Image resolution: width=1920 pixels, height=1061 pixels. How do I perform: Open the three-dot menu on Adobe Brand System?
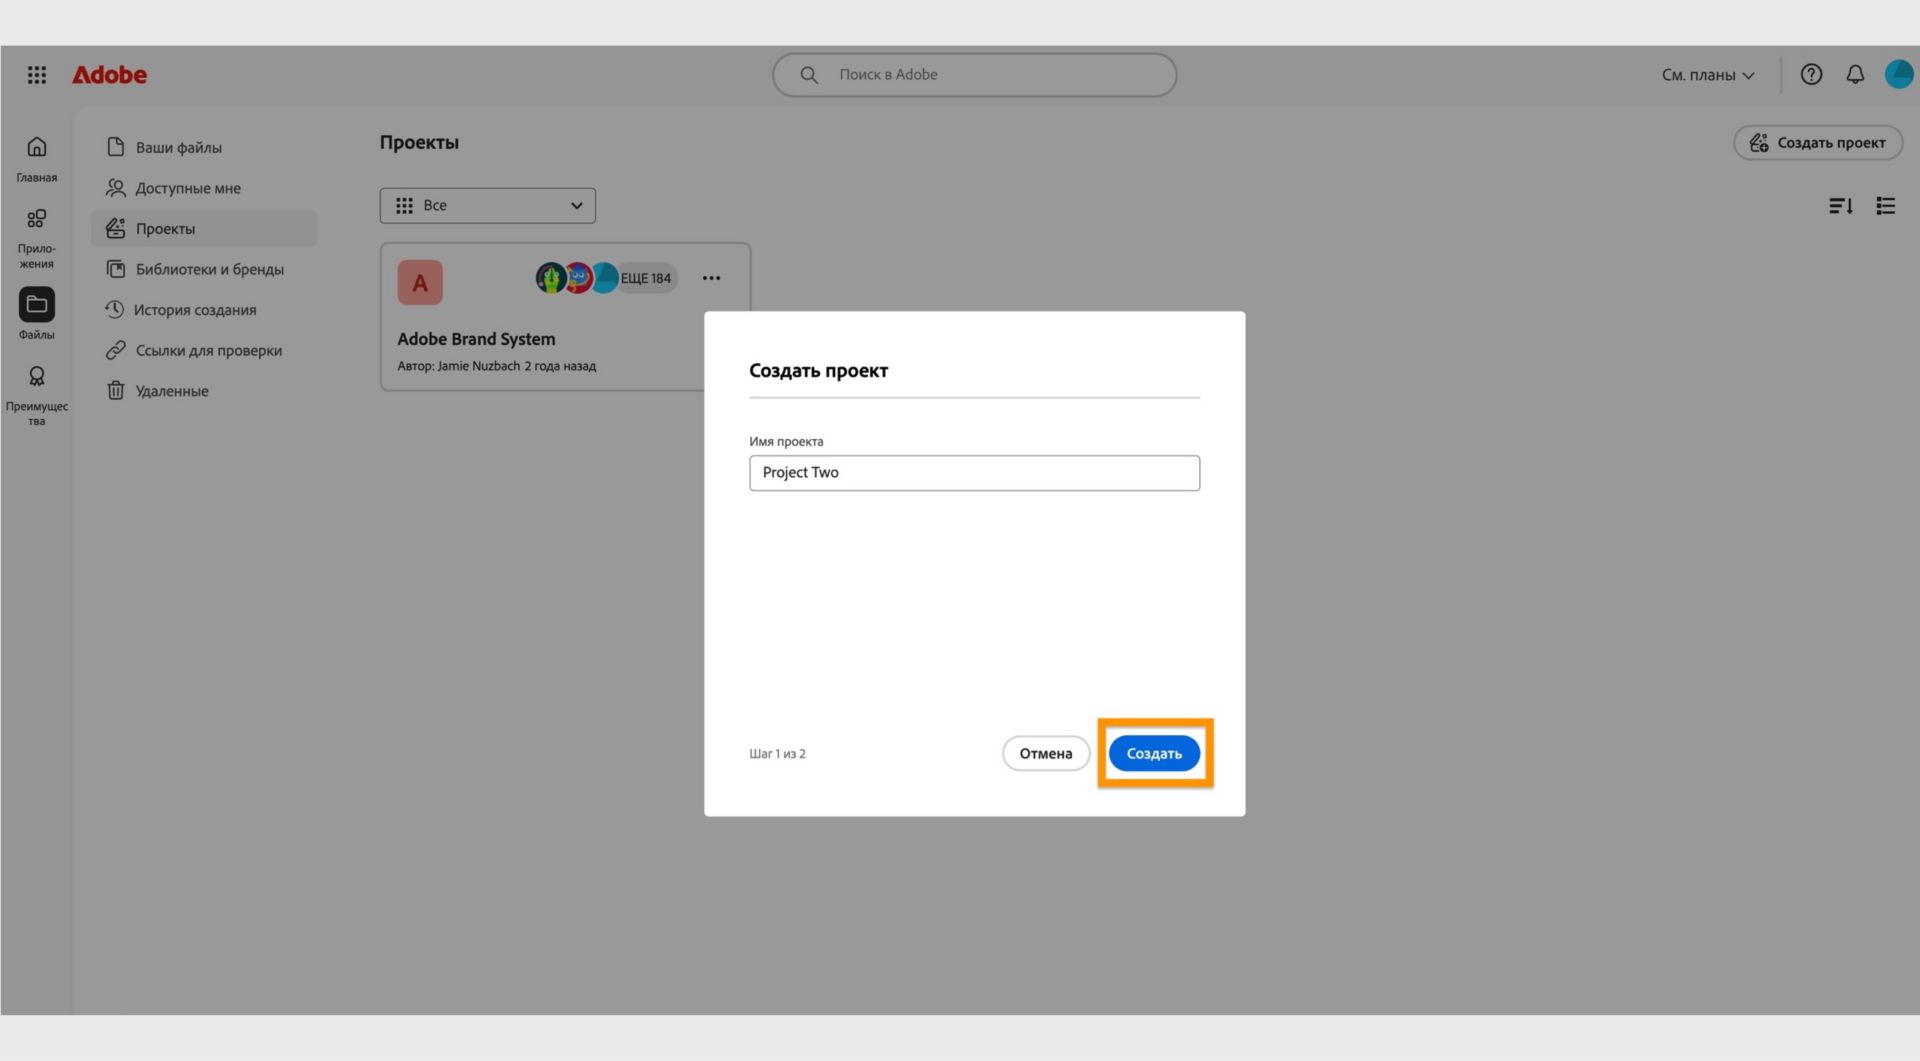(x=711, y=278)
